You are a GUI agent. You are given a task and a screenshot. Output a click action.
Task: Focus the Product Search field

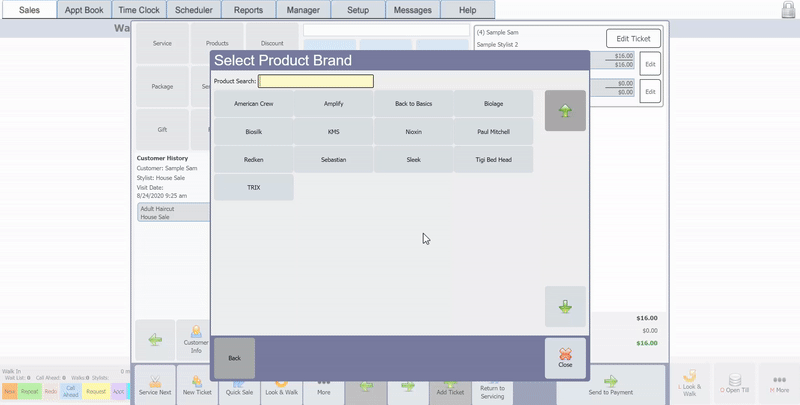click(x=316, y=81)
